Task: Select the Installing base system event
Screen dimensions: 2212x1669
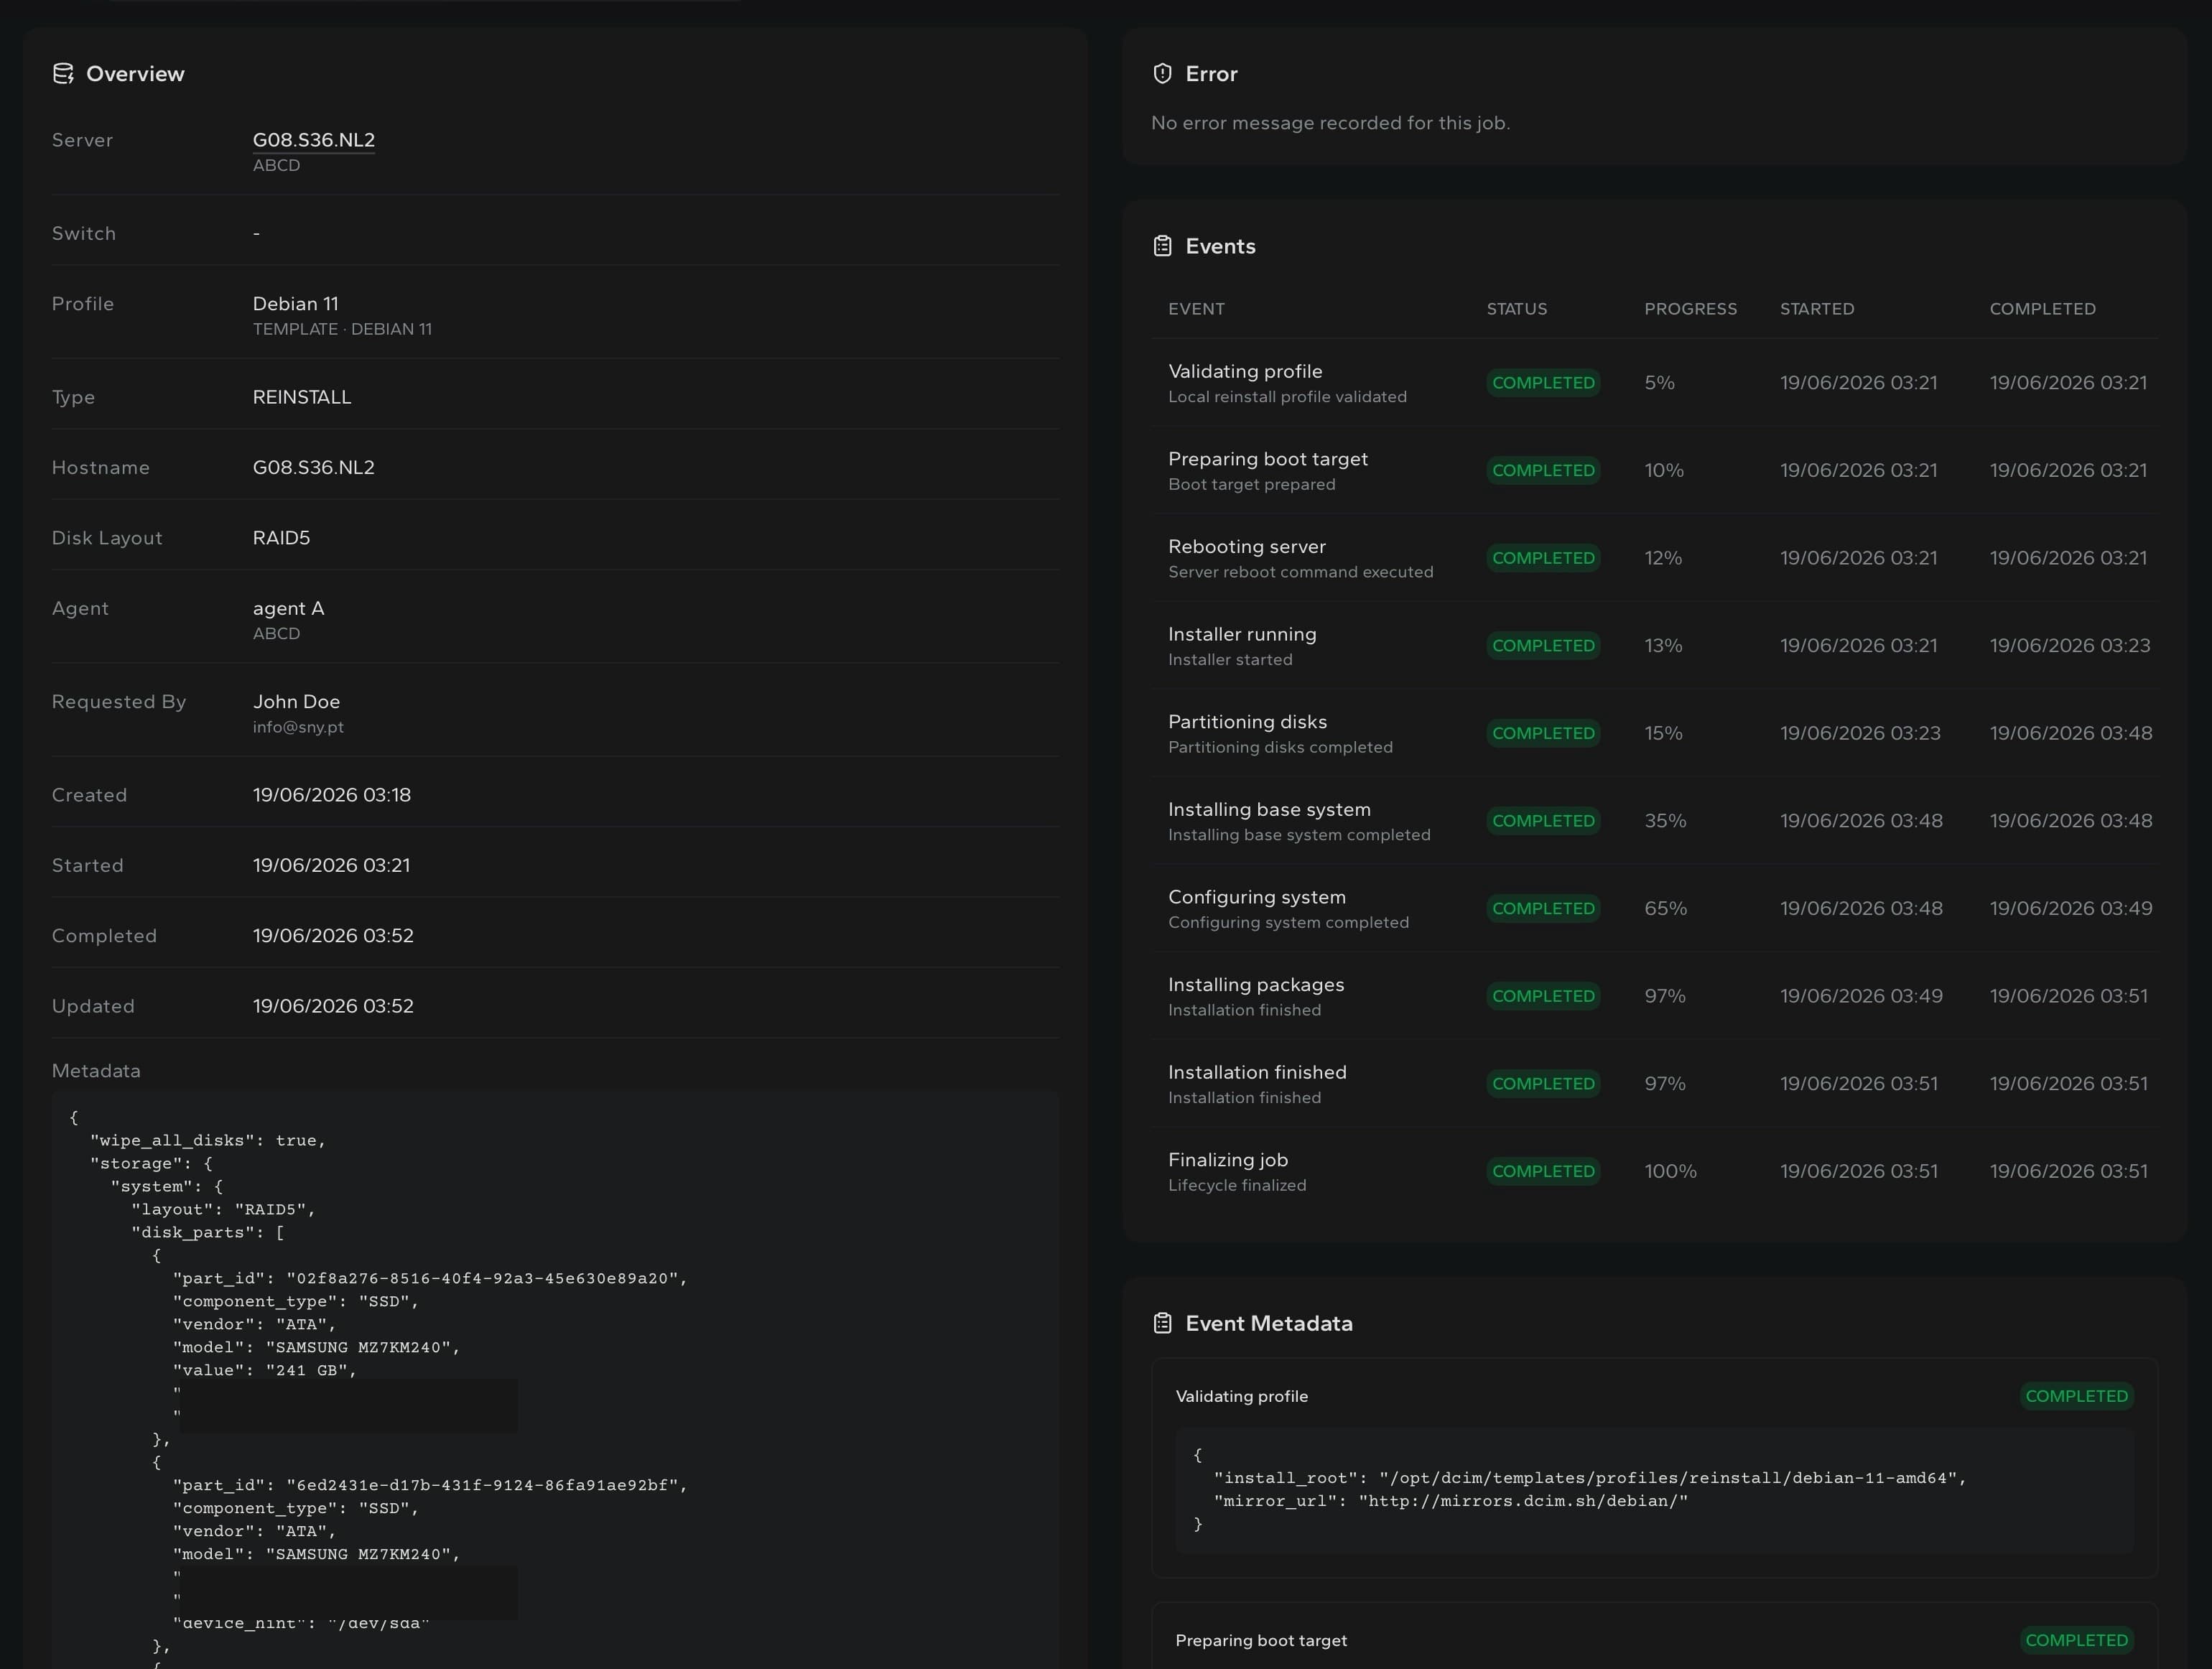Action: [x=1655, y=821]
